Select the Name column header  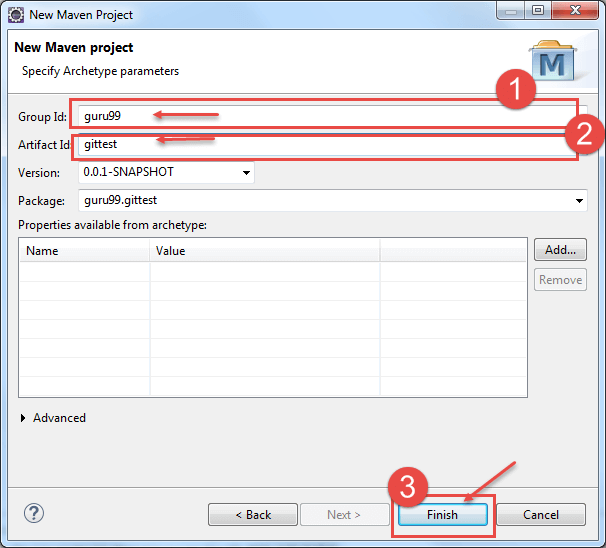[x=84, y=251]
